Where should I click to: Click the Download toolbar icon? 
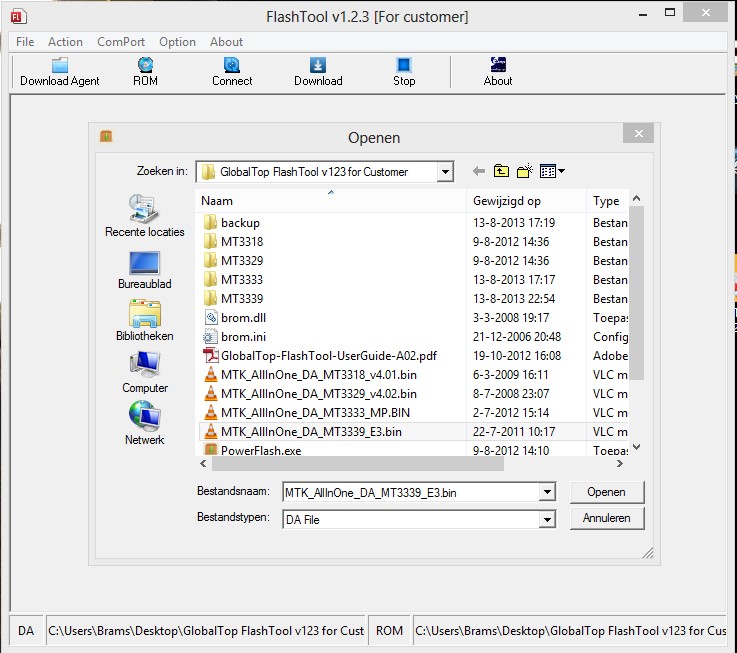318,65
